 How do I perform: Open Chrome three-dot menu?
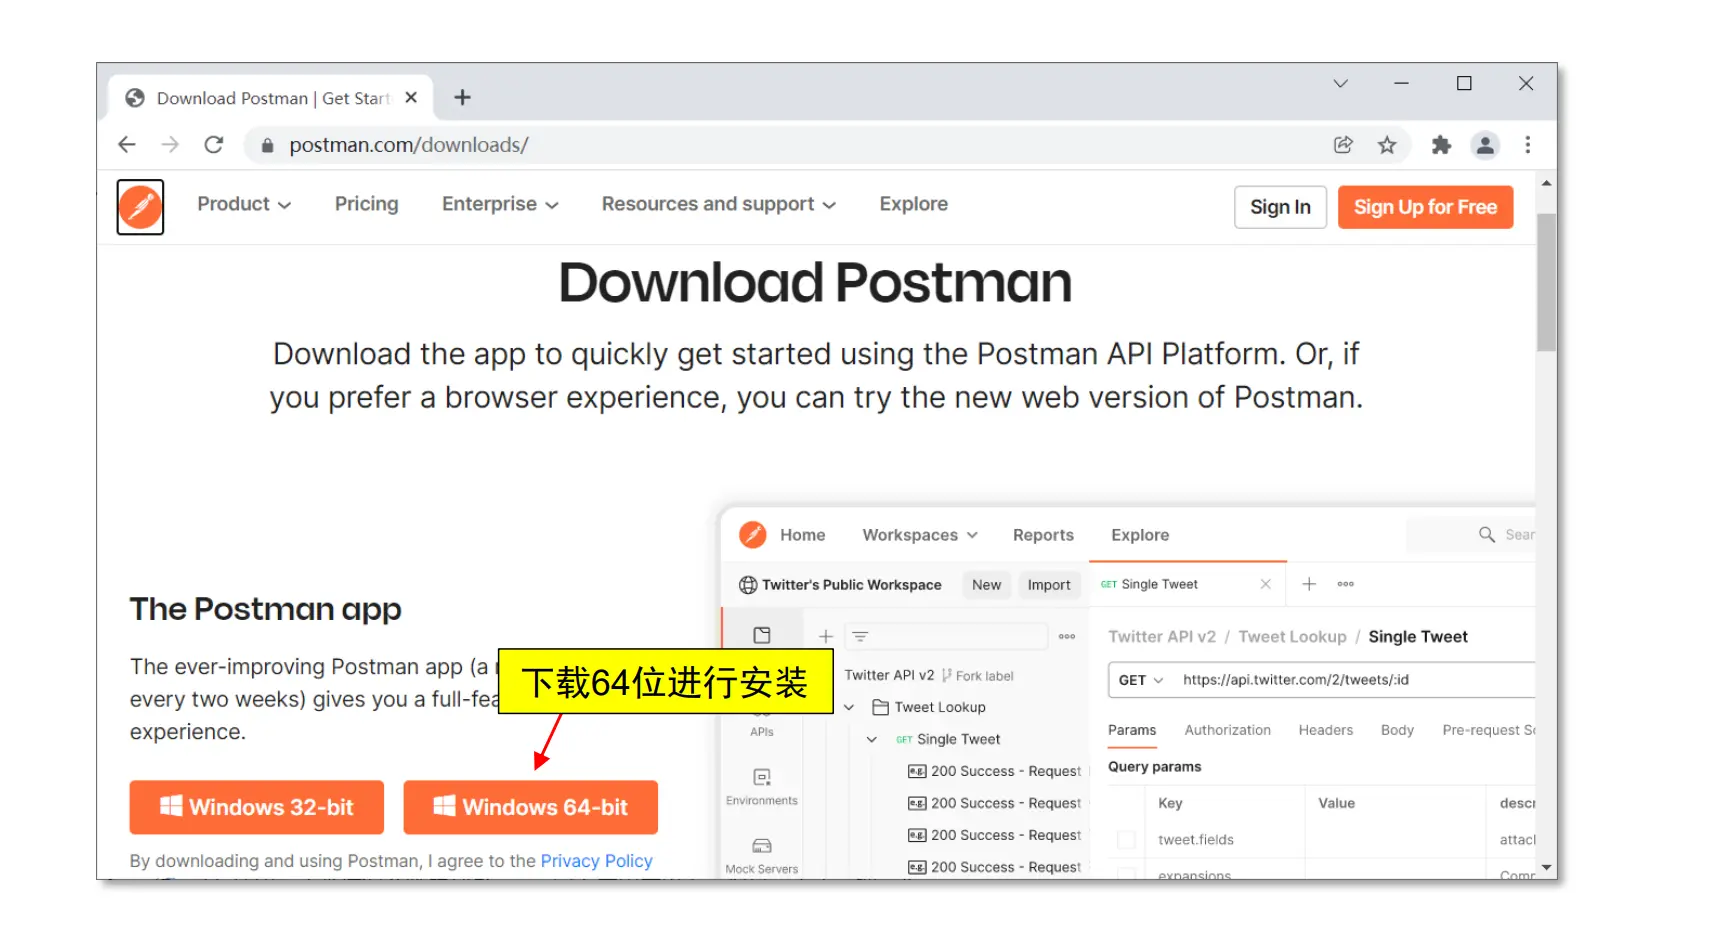coord(1528,145)
